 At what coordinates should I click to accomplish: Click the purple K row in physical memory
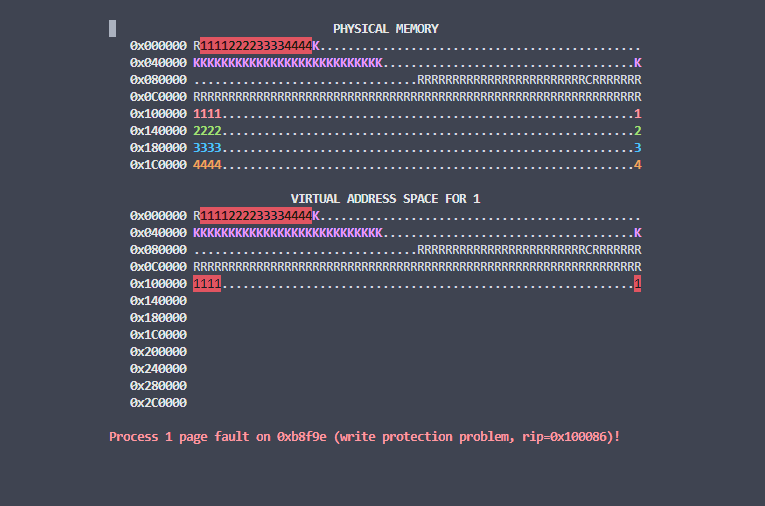(288, 63)
